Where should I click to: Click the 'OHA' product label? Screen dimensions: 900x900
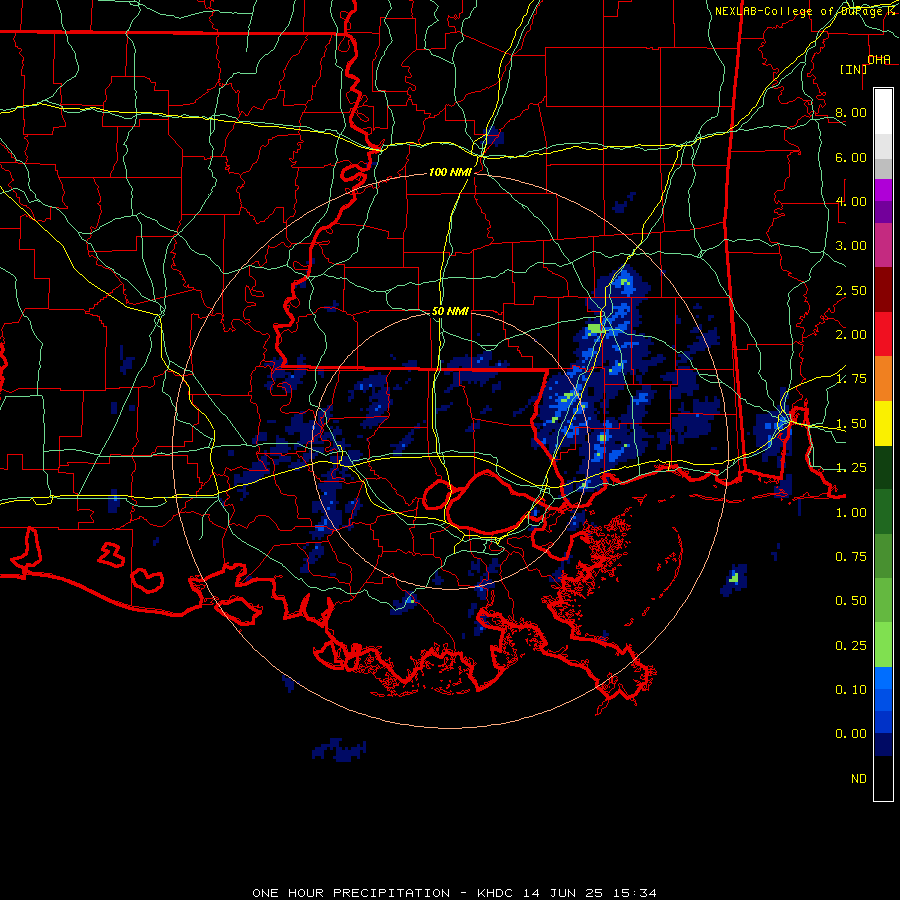click(879, 59)
